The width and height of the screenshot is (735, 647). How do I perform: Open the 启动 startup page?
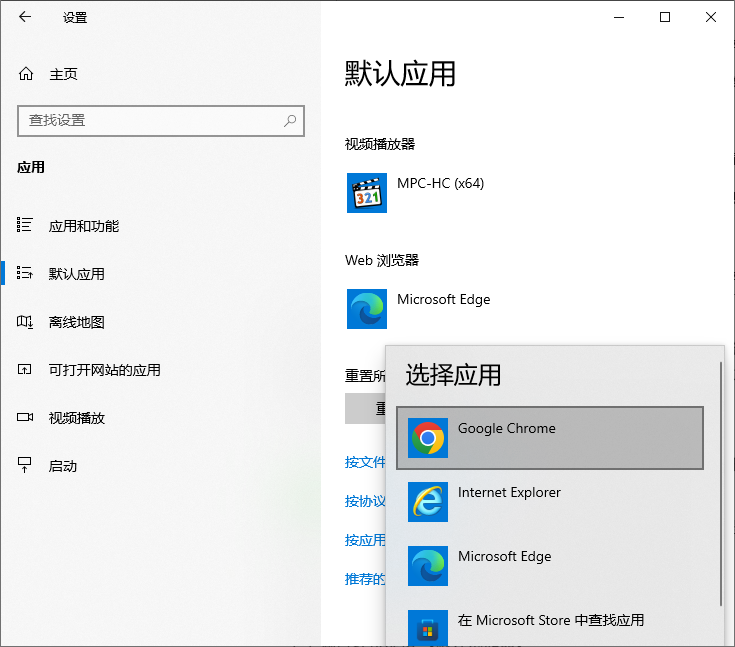[x=62, y=466]
